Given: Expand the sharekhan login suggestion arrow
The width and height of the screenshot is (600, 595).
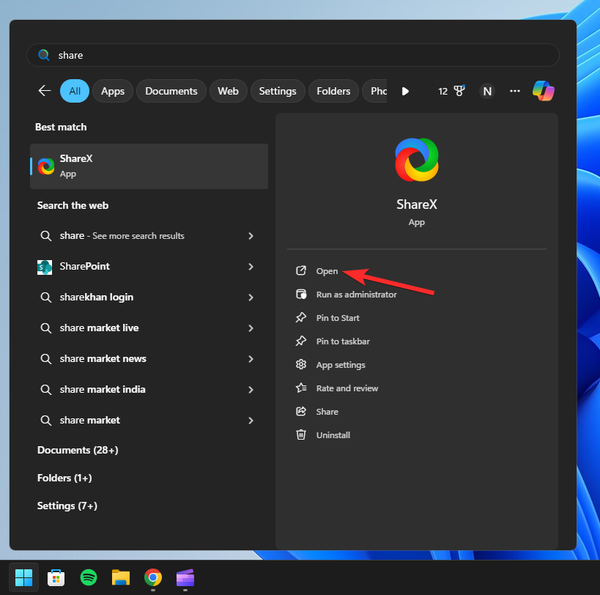Looking at the screenshot, I should [x=251, y=297].
